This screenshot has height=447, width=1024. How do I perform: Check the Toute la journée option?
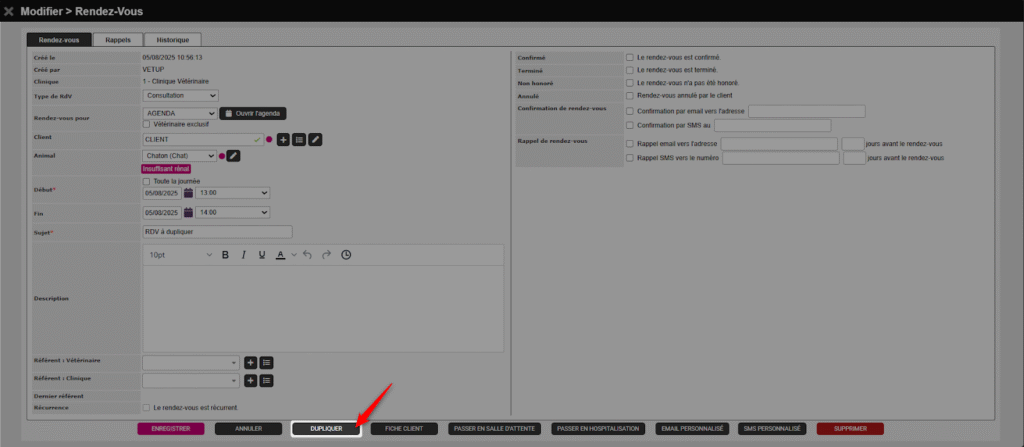(x=148, y=181)
